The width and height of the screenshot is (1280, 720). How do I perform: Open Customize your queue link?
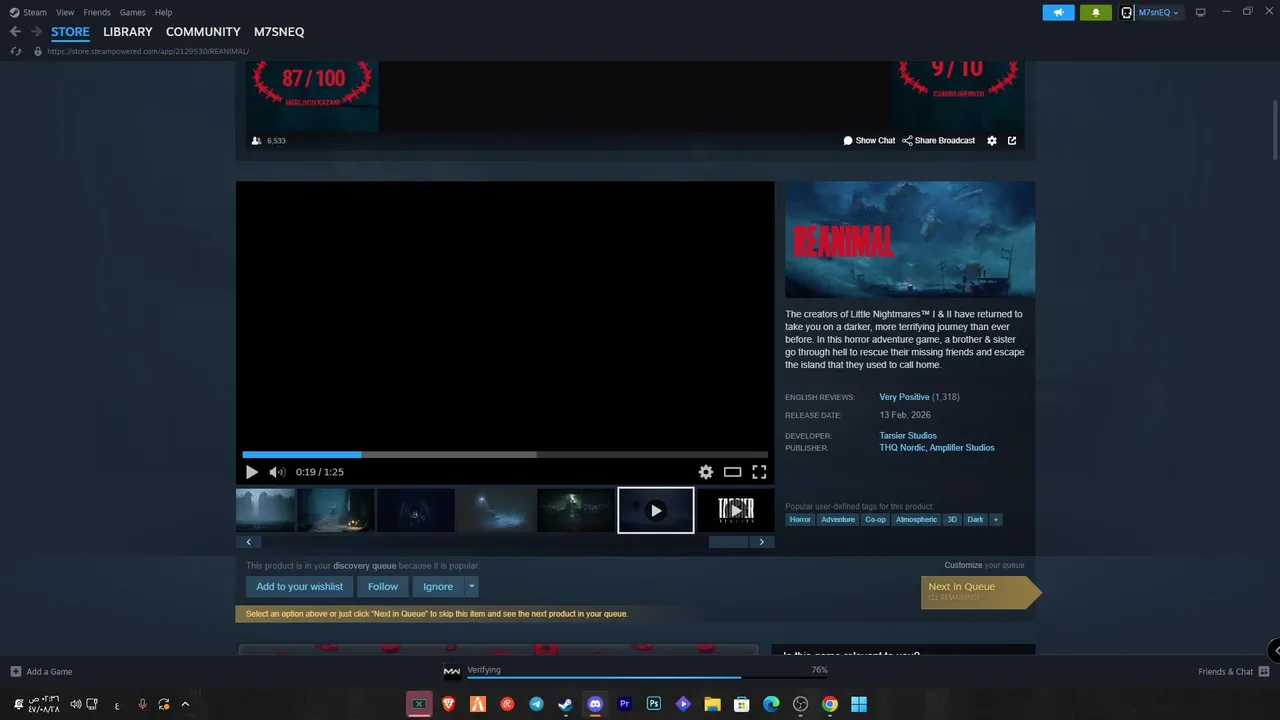(963, 565)
